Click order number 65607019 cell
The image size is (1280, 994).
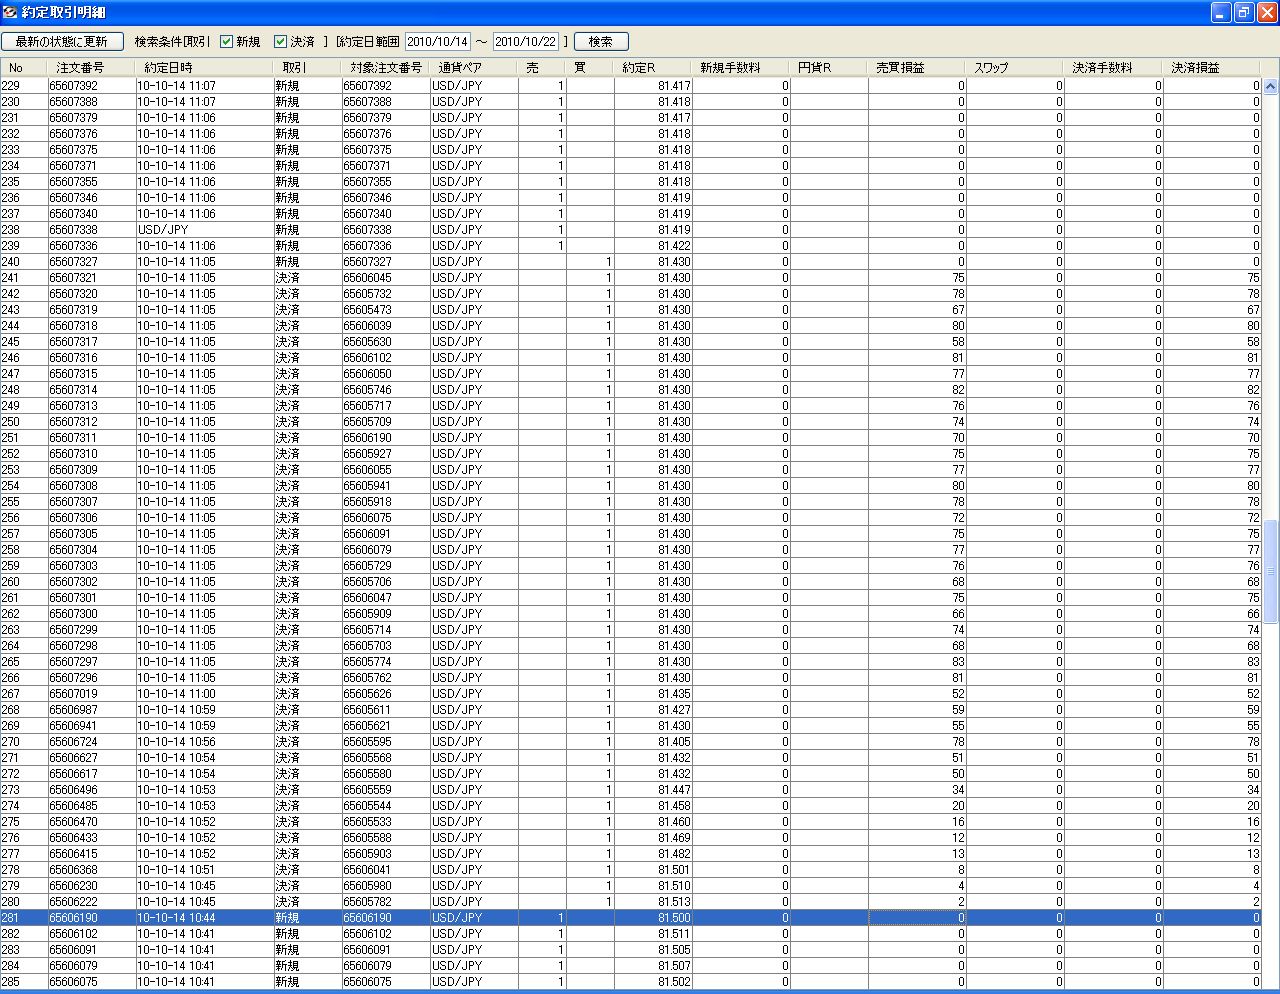pyautogui.click(x=91, y=694)
